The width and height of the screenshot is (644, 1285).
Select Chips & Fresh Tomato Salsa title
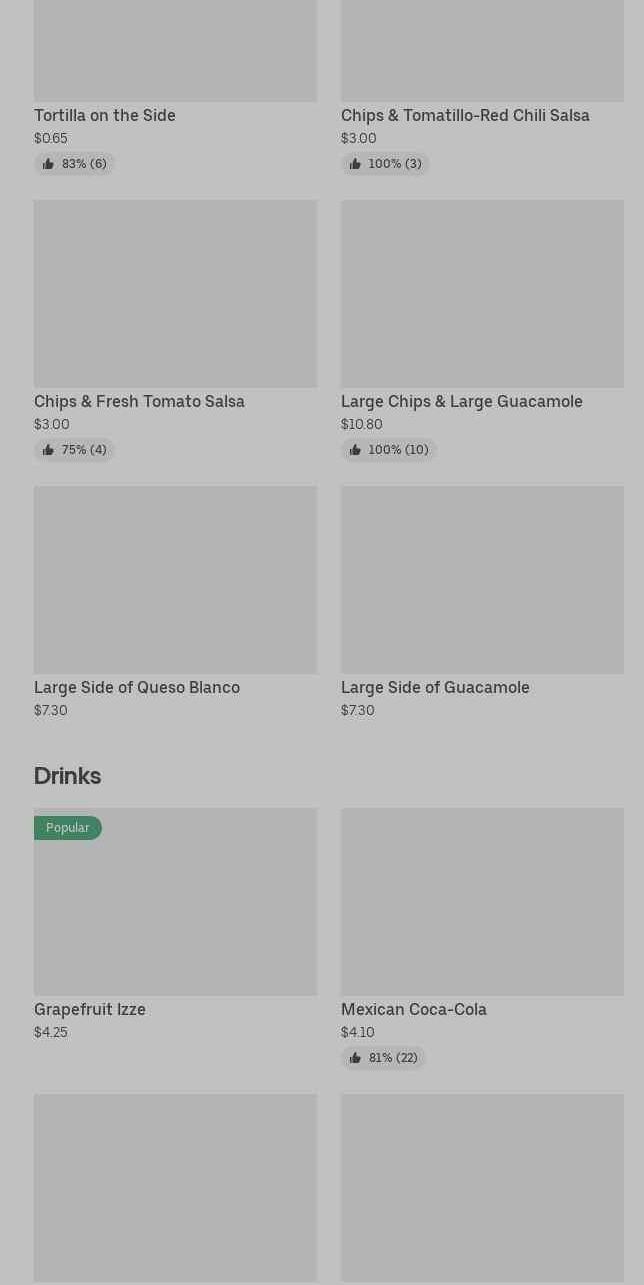(139, 401)
